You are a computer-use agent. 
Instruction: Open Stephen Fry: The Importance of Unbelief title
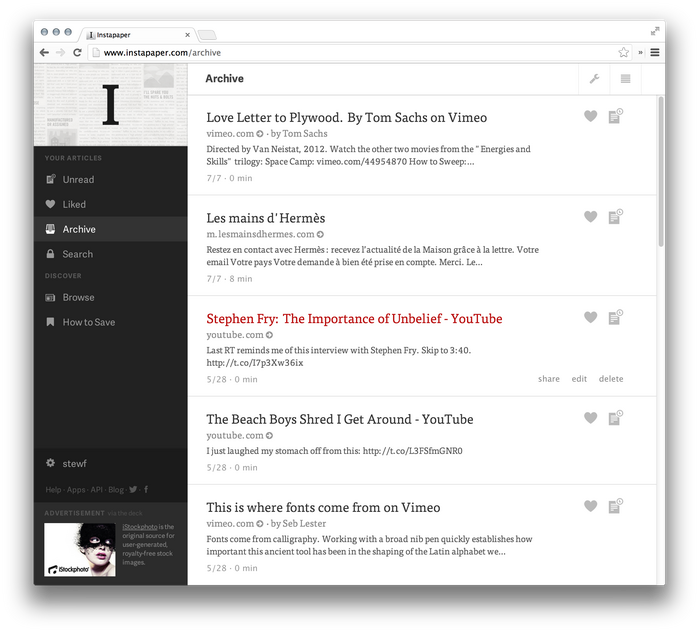point(354,319)
